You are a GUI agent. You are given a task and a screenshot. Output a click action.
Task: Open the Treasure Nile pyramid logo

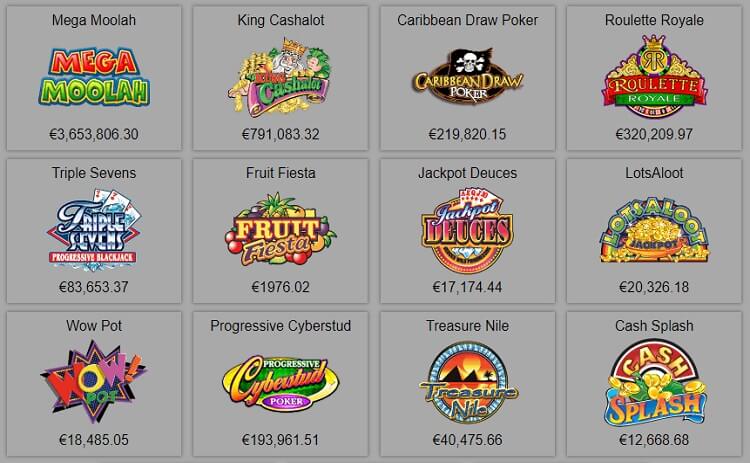[x=467, y=383]
